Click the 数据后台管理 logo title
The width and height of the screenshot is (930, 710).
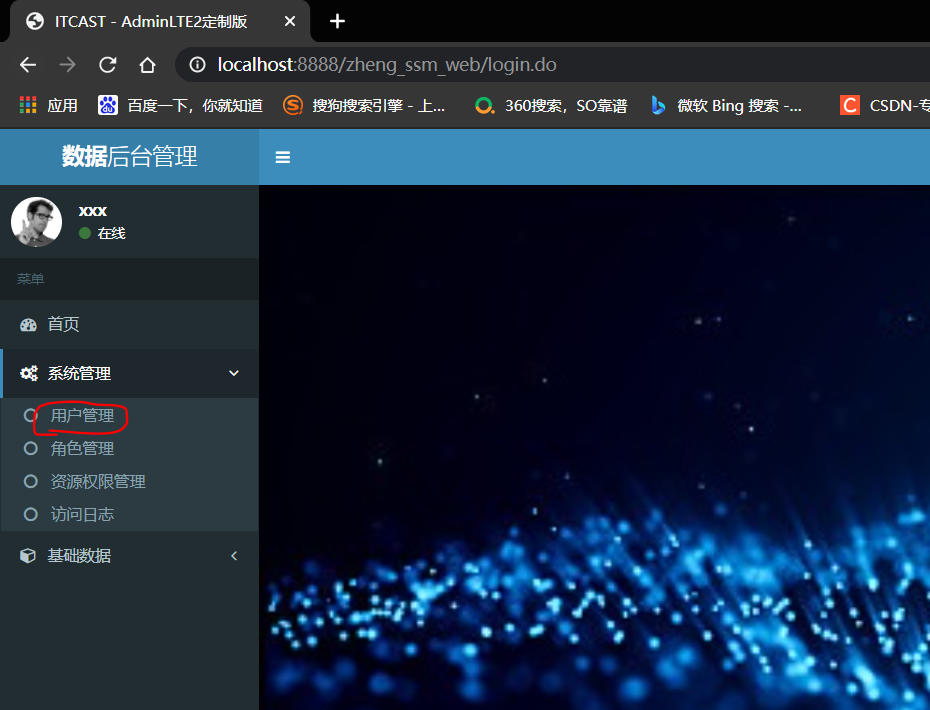(129, 157)
